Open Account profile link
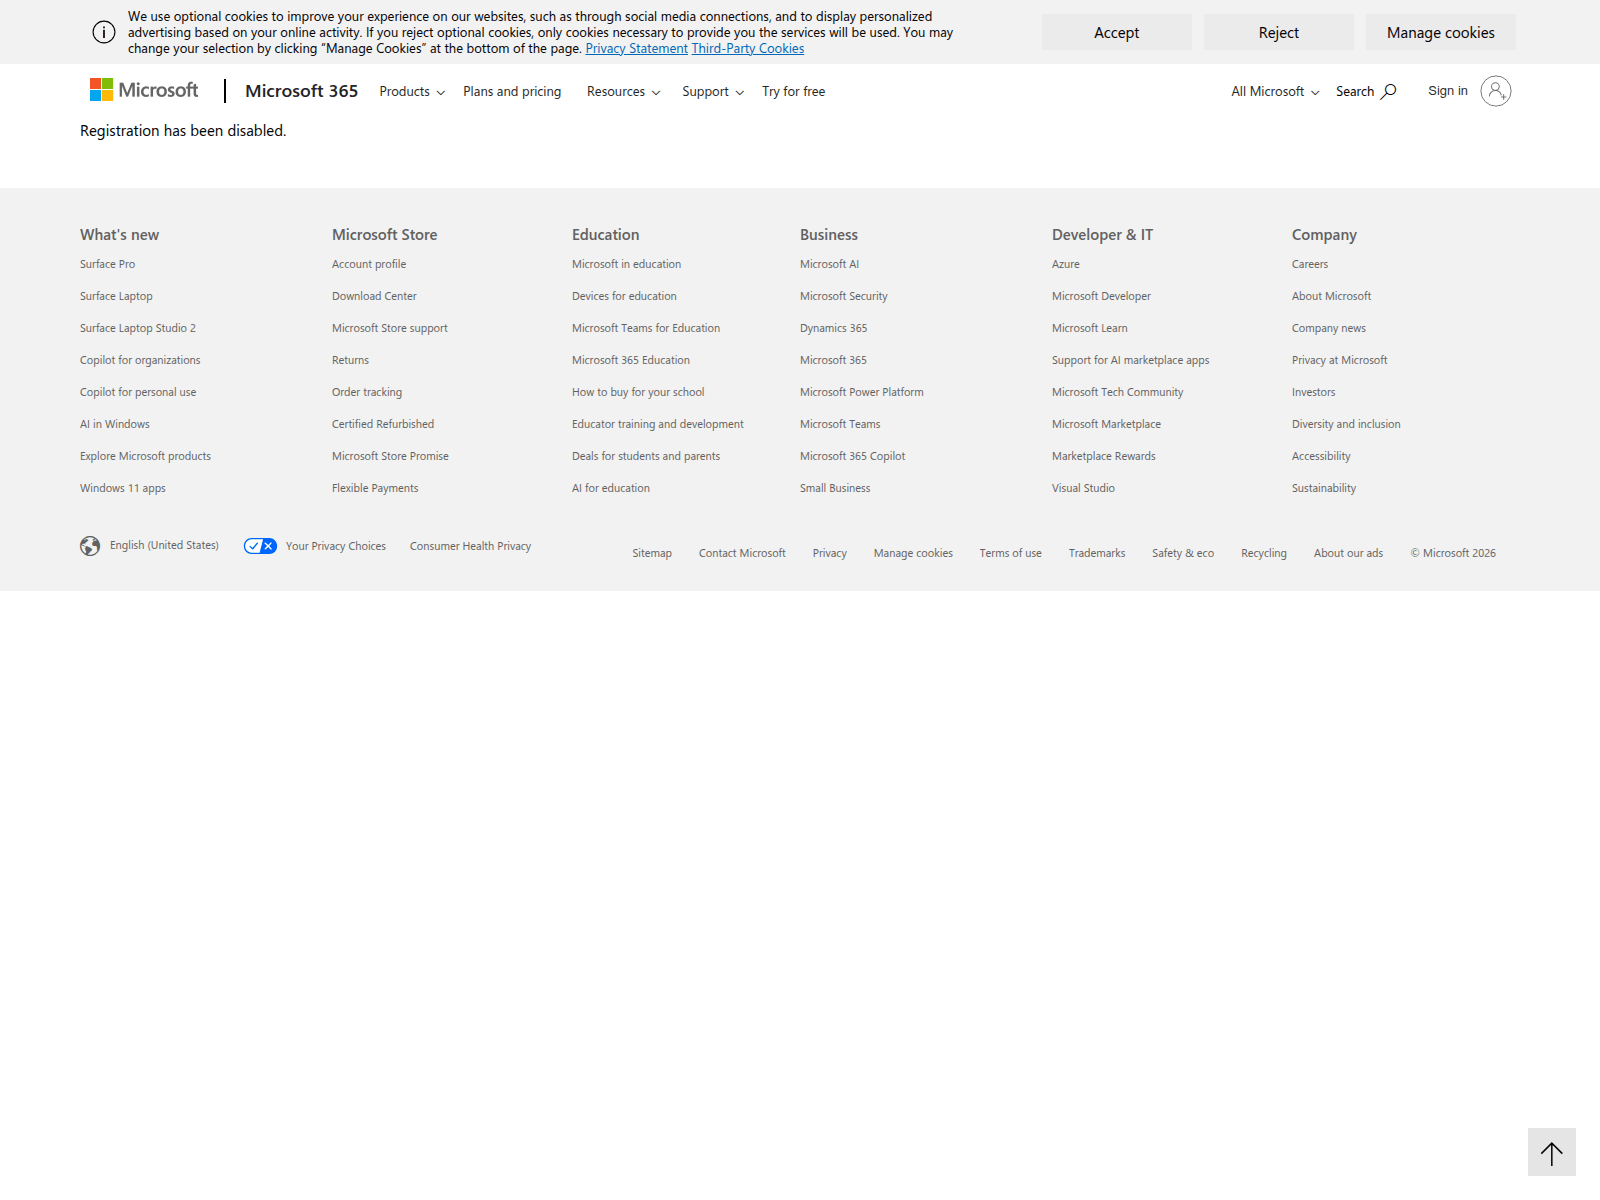Viewport: 1600px width, 1200px height. pyautogui.click(x=369, y=264)
